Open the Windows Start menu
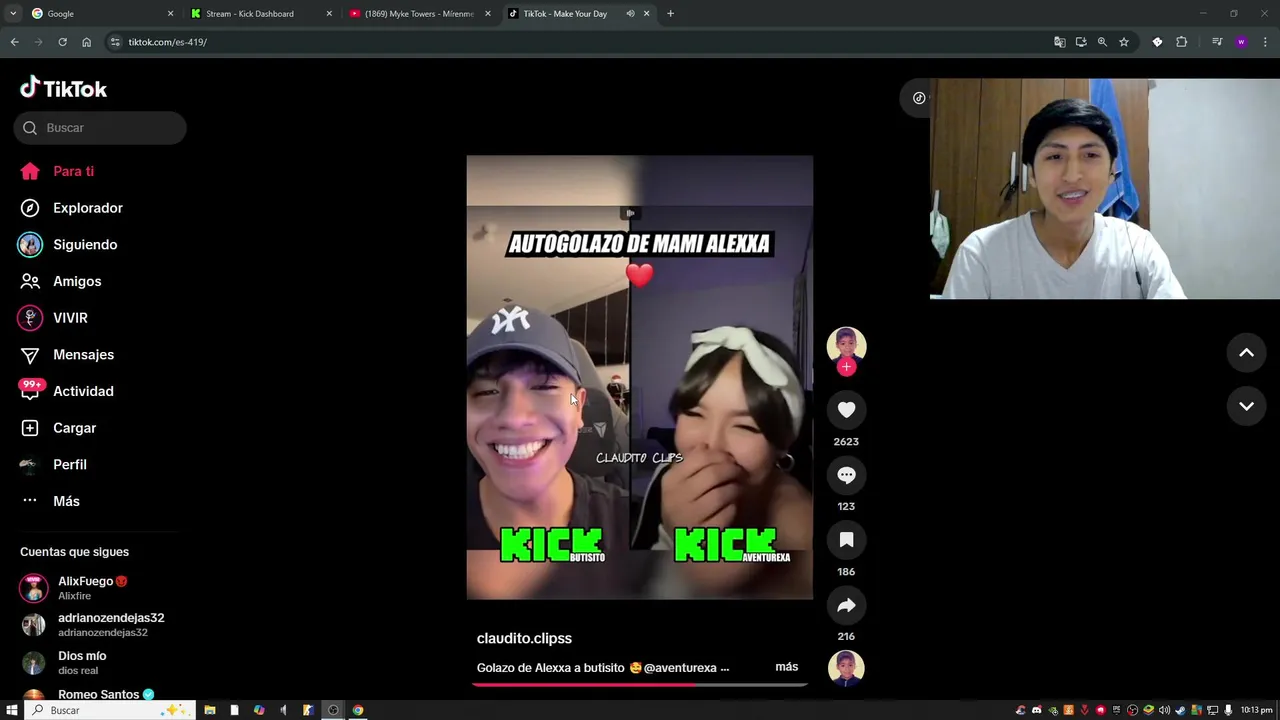The height and width of the screenshot is (720, 1280). click(x=12, y=710)
